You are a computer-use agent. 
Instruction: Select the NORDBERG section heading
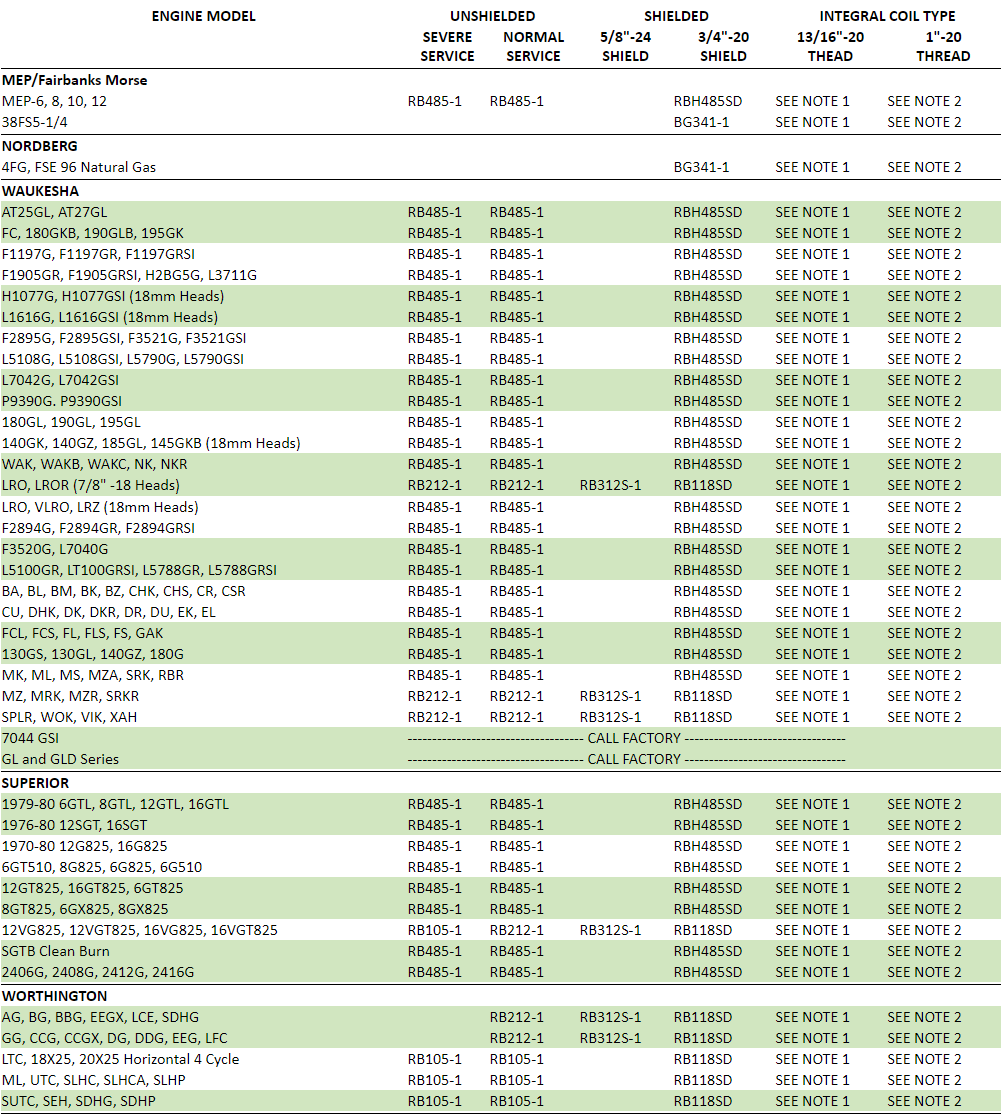(x=40, y=146)
